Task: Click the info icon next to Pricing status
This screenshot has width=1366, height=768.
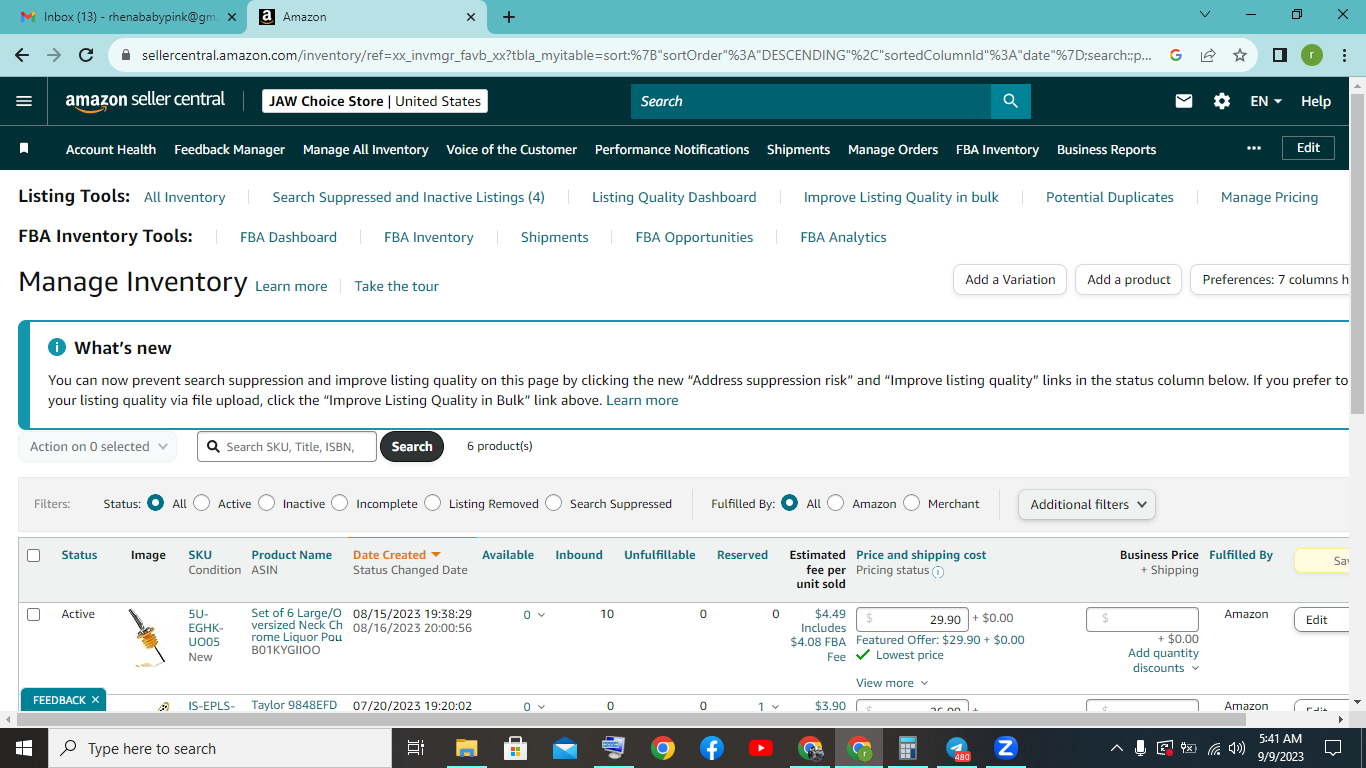Action: click(x=938, y=572)
